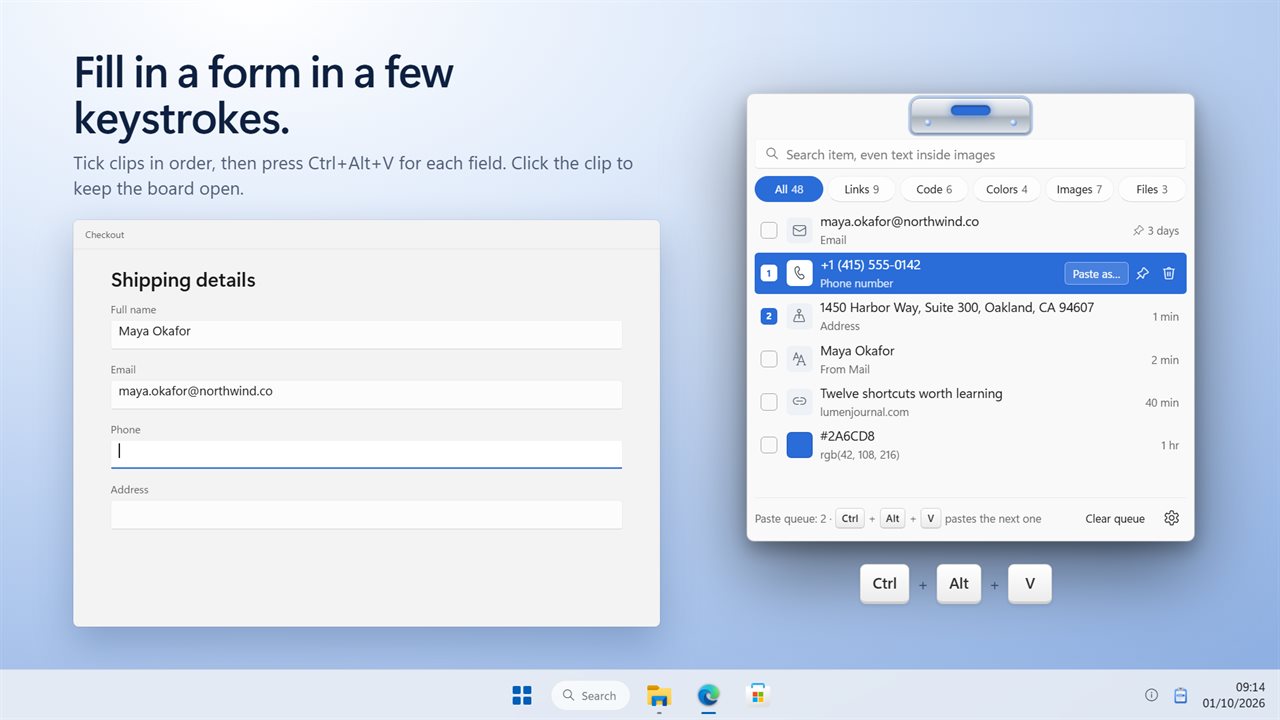
Task: Click the info icon in system tray
Action: click(x=1151, y=695)
